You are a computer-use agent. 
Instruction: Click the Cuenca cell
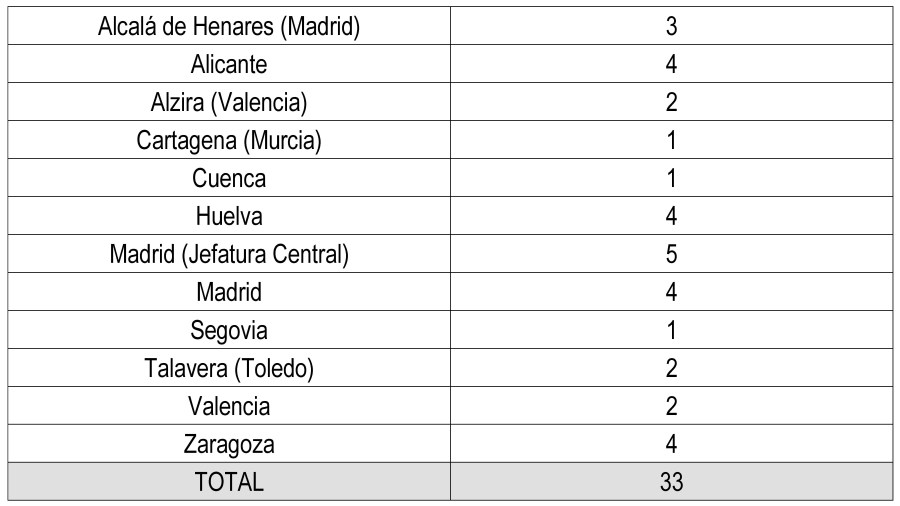tap(229, 179)
